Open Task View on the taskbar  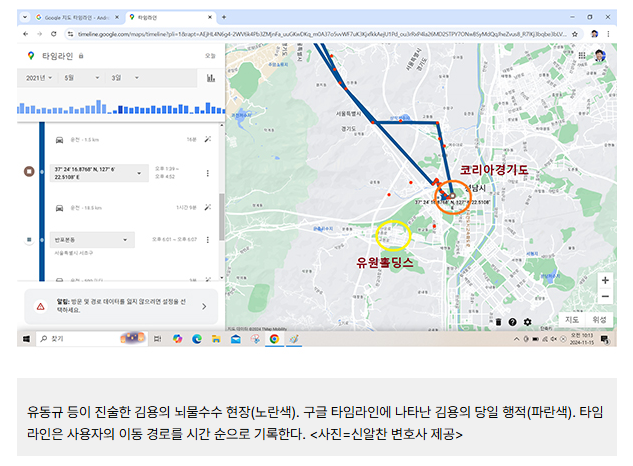(x=157, y=339)
